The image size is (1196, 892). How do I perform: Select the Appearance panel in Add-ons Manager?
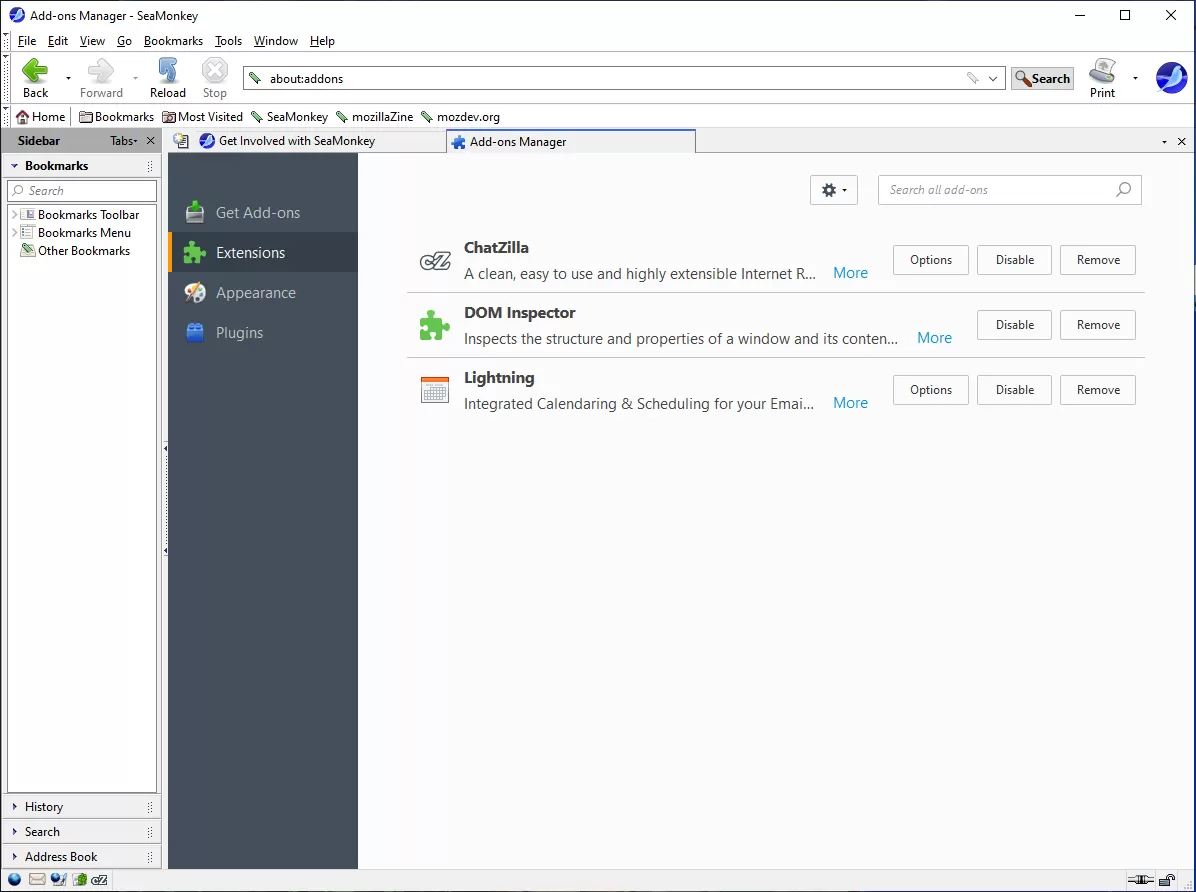coord(255,292)
